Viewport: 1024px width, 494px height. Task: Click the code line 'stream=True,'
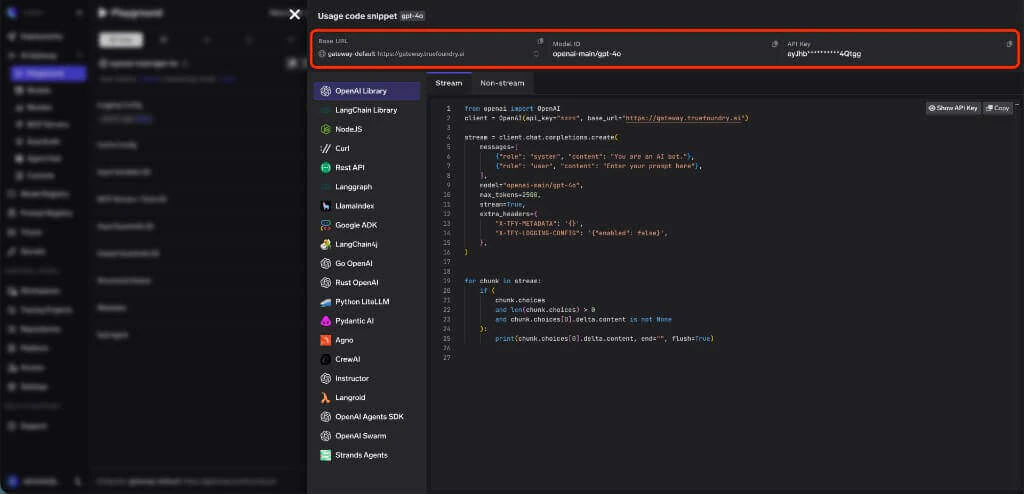[x=502, y=205]
